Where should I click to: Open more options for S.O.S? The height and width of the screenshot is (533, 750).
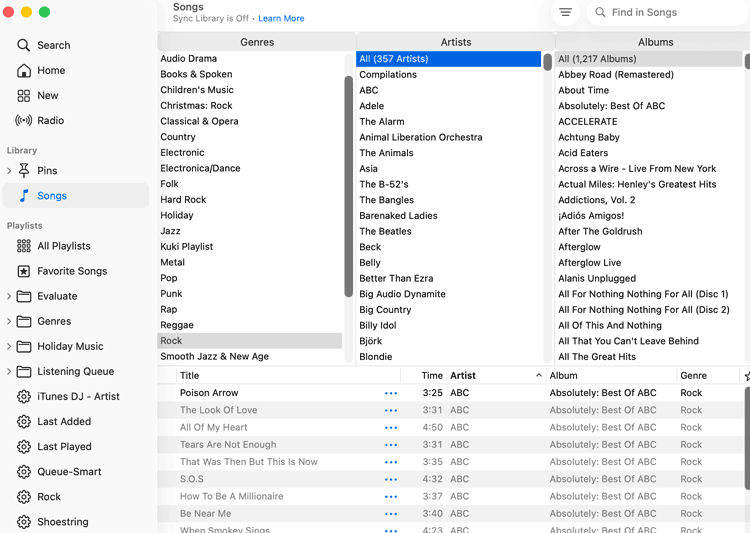click(x=391, y=479)
